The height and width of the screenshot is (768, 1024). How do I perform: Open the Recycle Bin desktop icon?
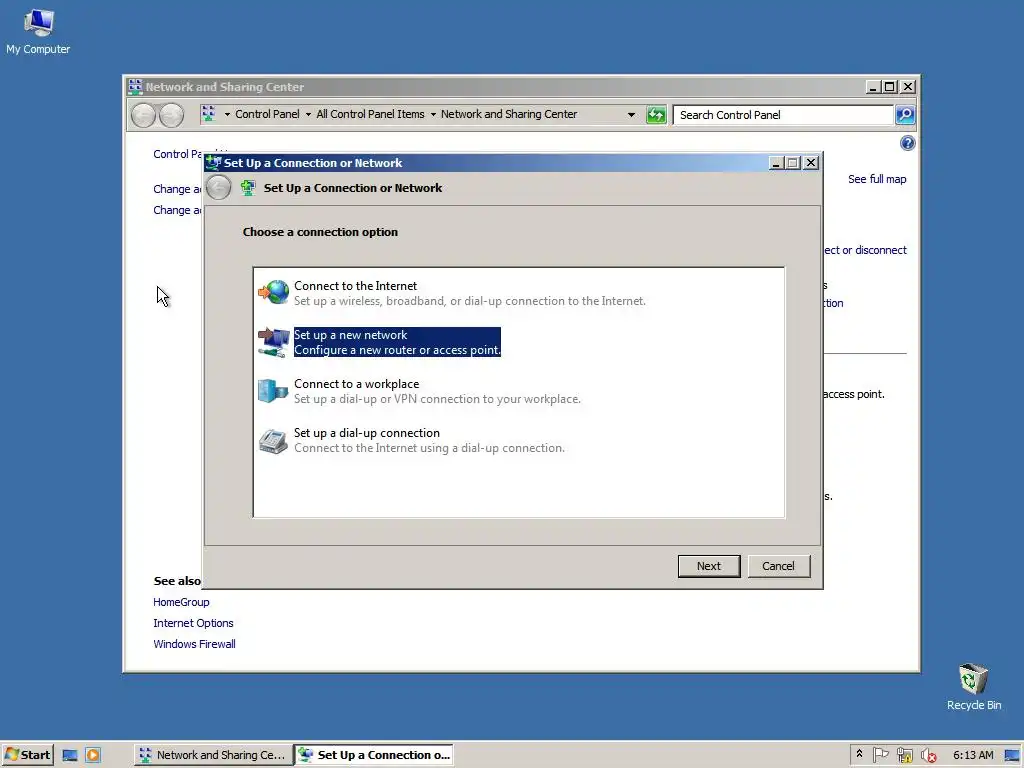point(973,686)
